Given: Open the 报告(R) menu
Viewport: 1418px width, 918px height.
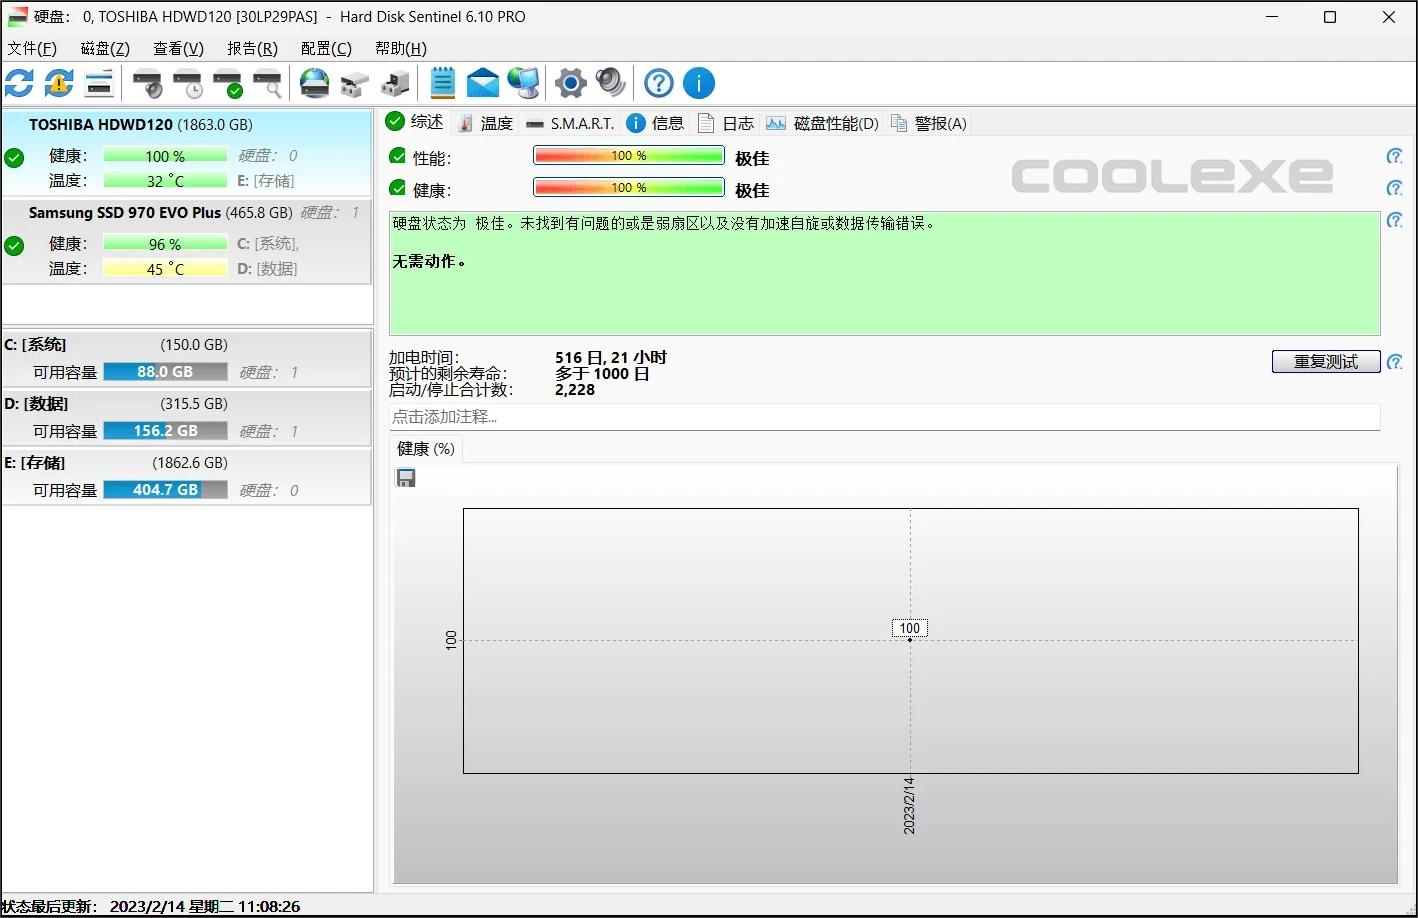Looking at the screenshot, I should coord(252,48).
